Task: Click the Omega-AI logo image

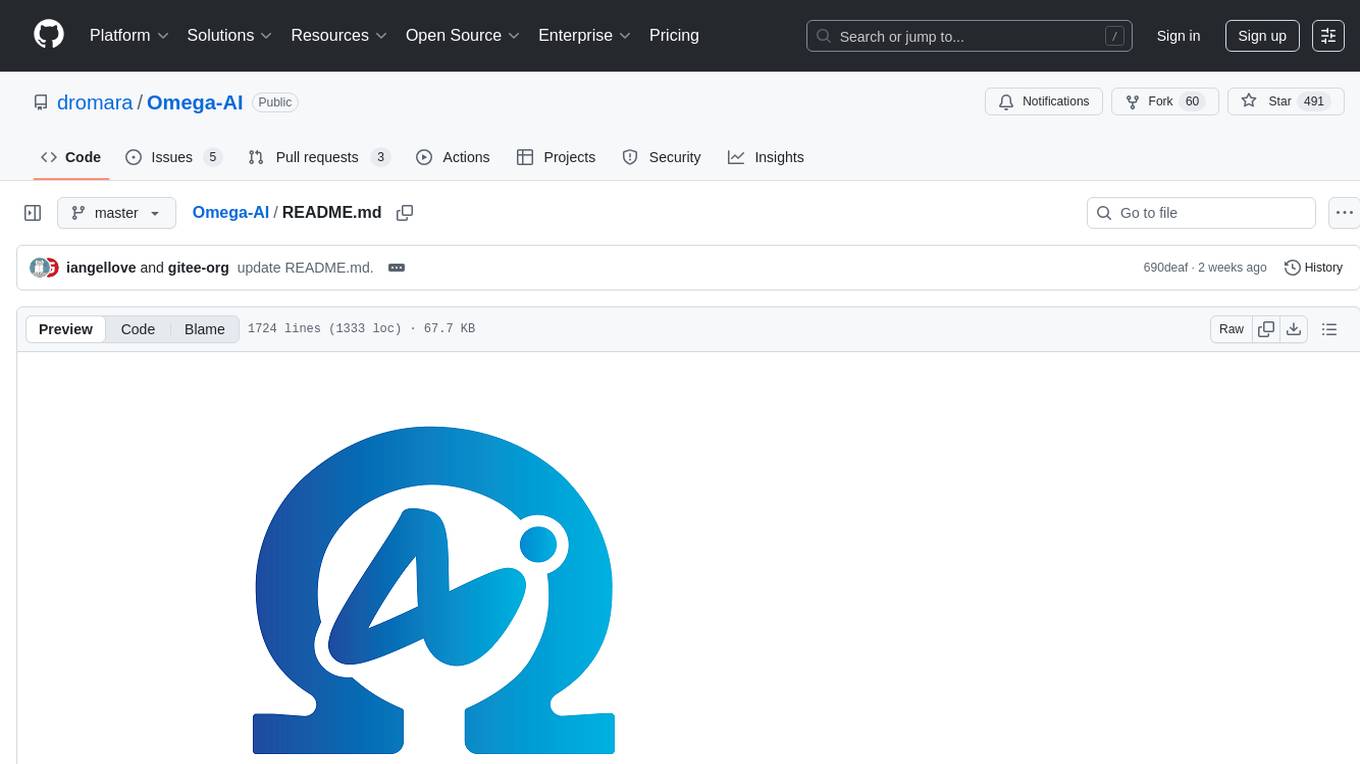Action: (x=434, y=590)
